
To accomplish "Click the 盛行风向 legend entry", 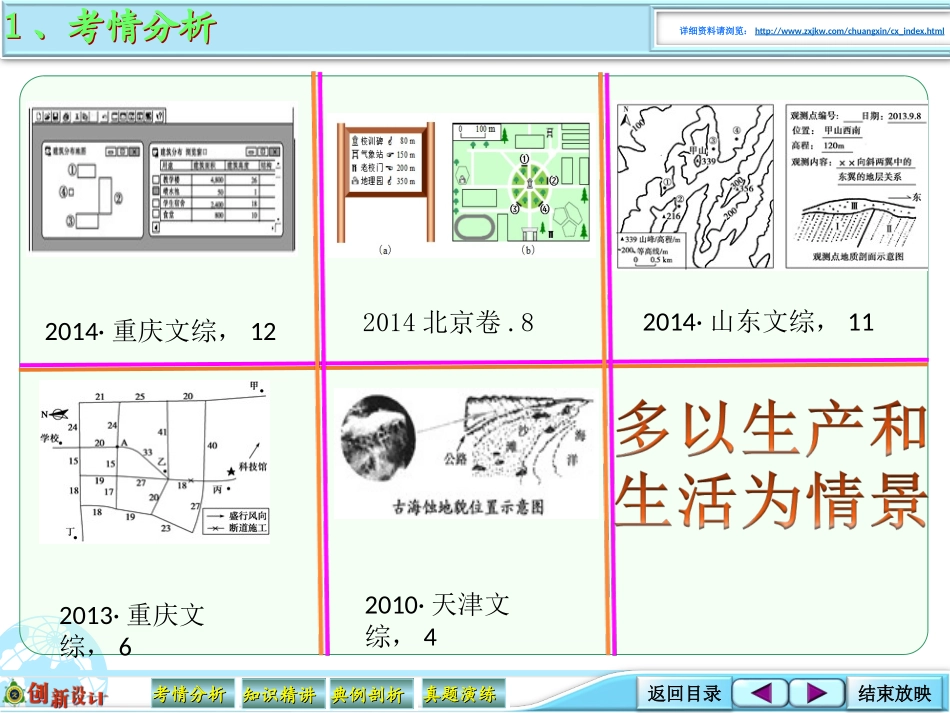I will (x=237, y=516).
